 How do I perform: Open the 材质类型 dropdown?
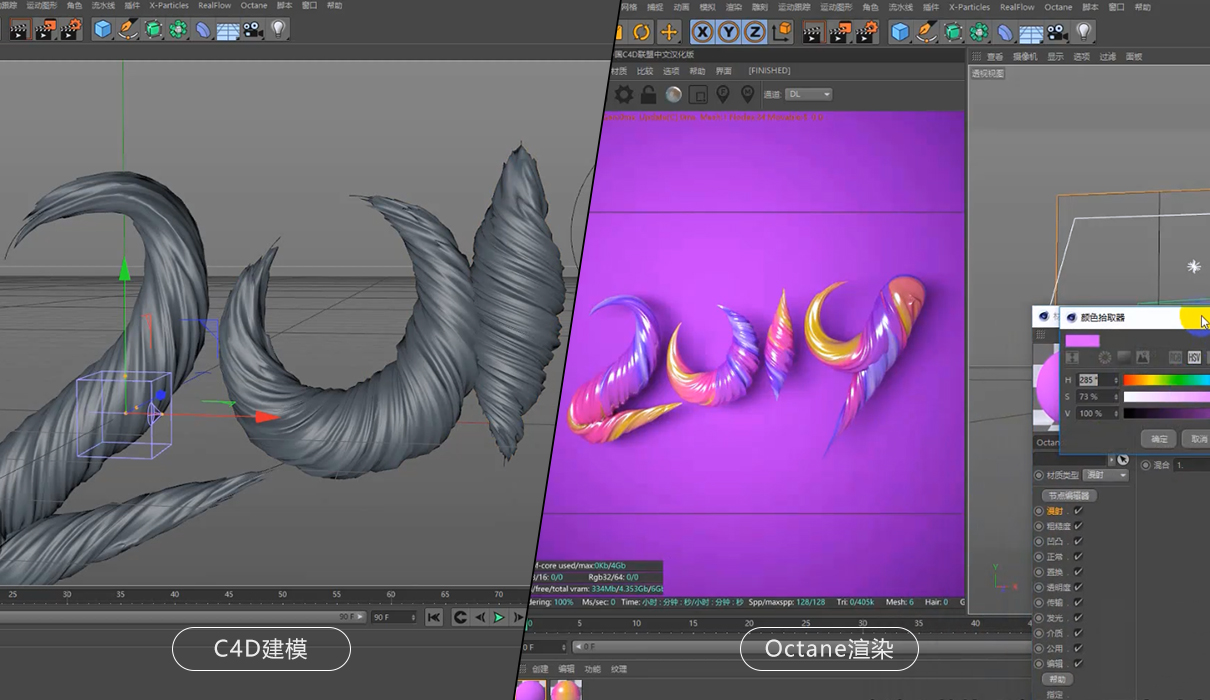click(1107, 475)
